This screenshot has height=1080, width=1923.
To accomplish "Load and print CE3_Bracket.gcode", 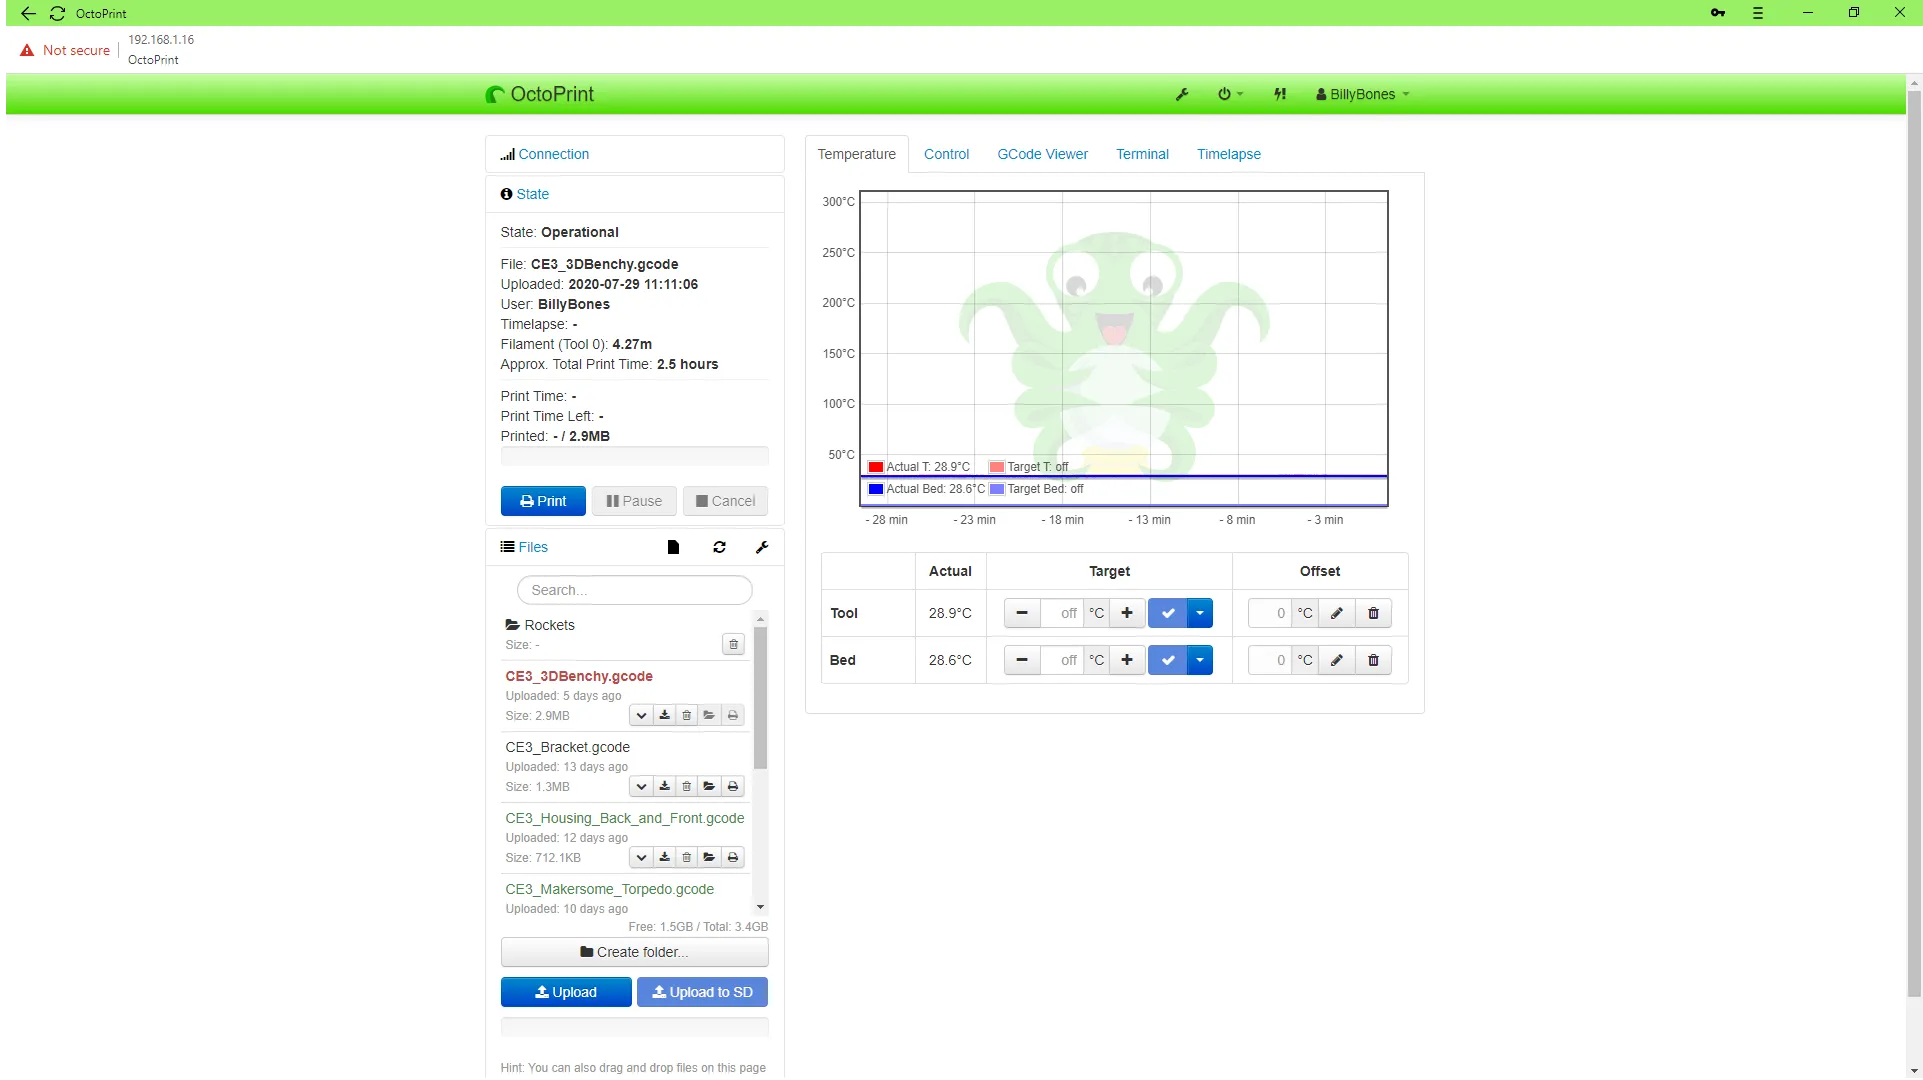I will tap(733, 786).
